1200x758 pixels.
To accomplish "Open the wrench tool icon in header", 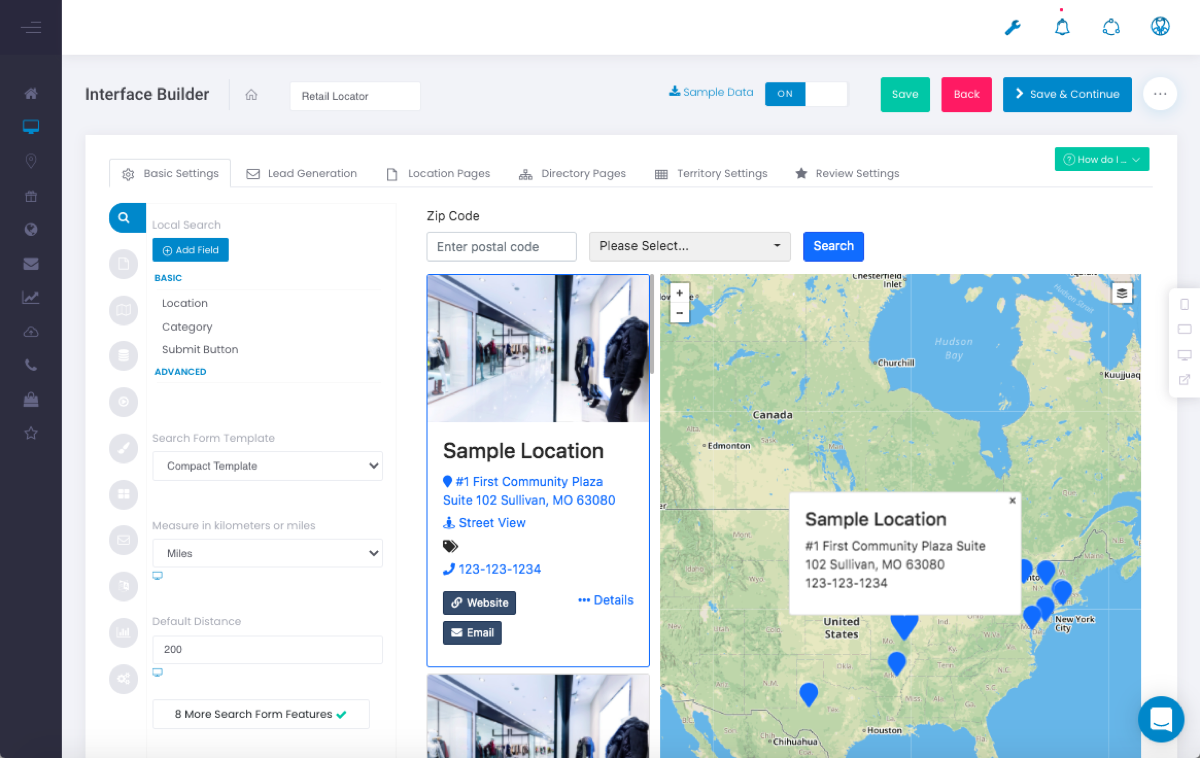I will 1012,27.
